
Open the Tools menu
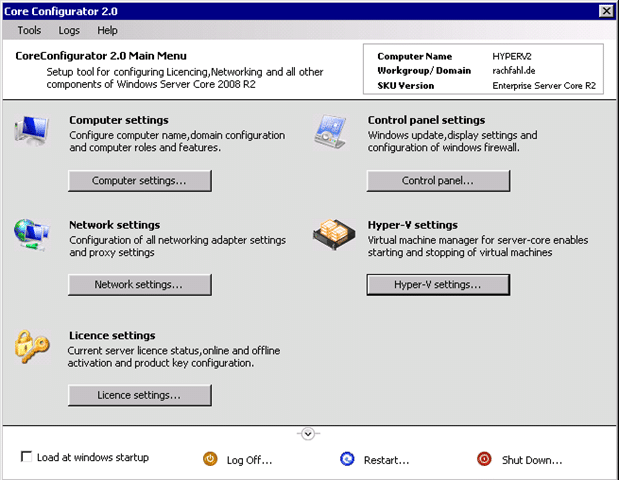pyautogui.click(x=29, y=30)
